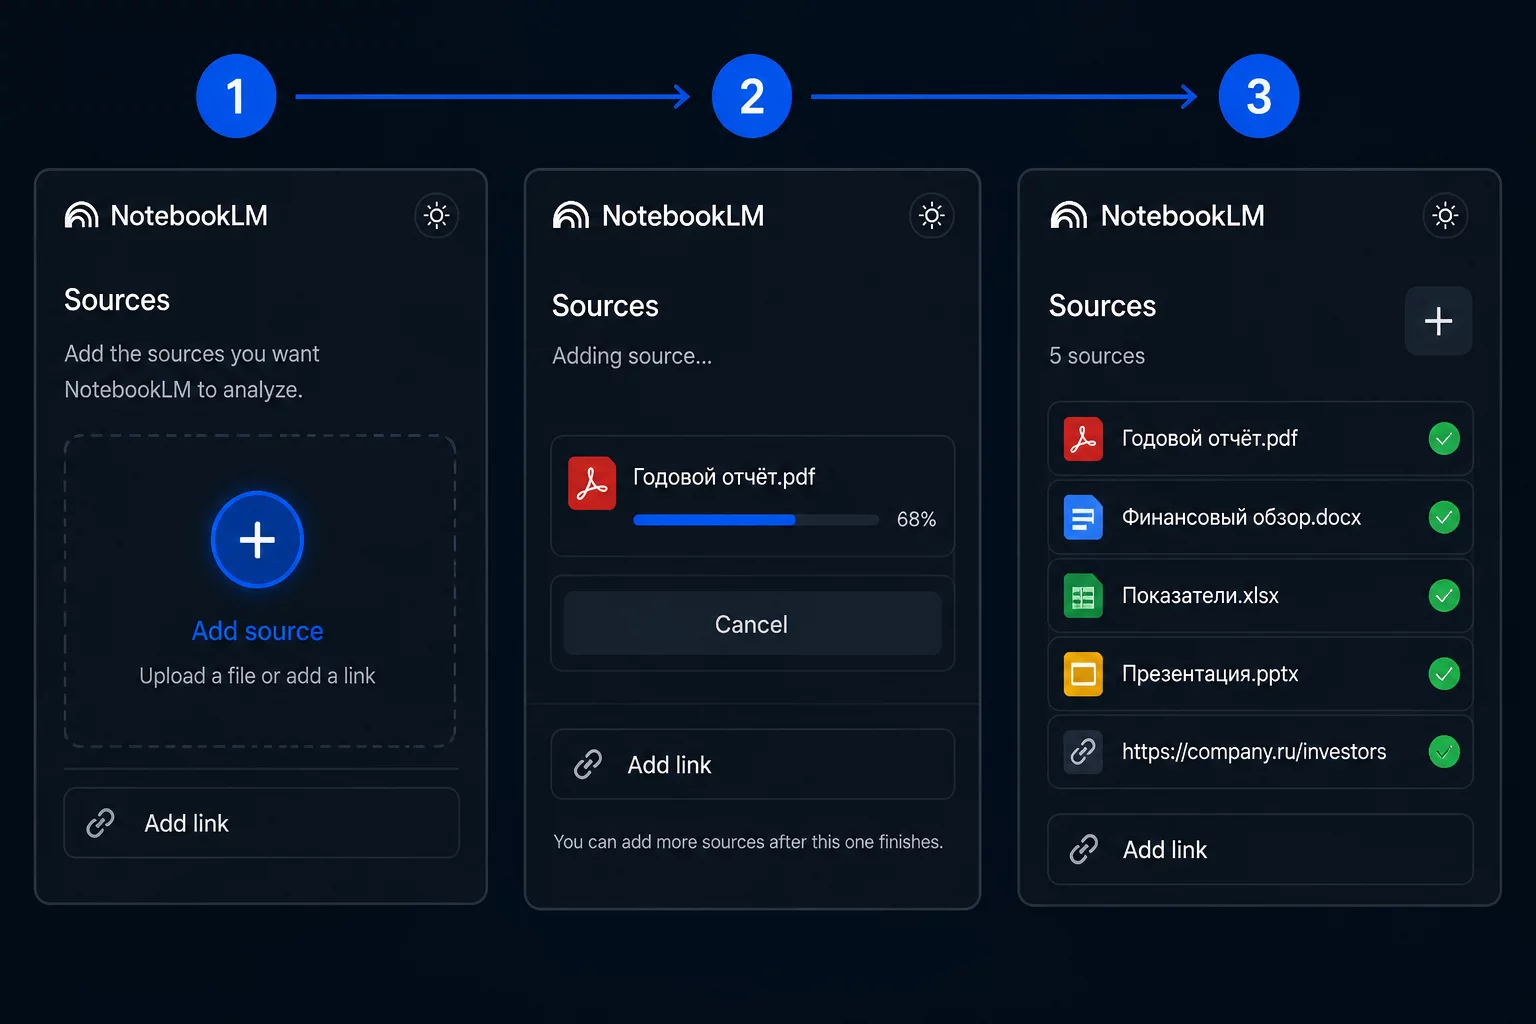This screenshot has height=1024, width=1536.
Task: Click the blue "Add source" label
Action: click(258, 631)
